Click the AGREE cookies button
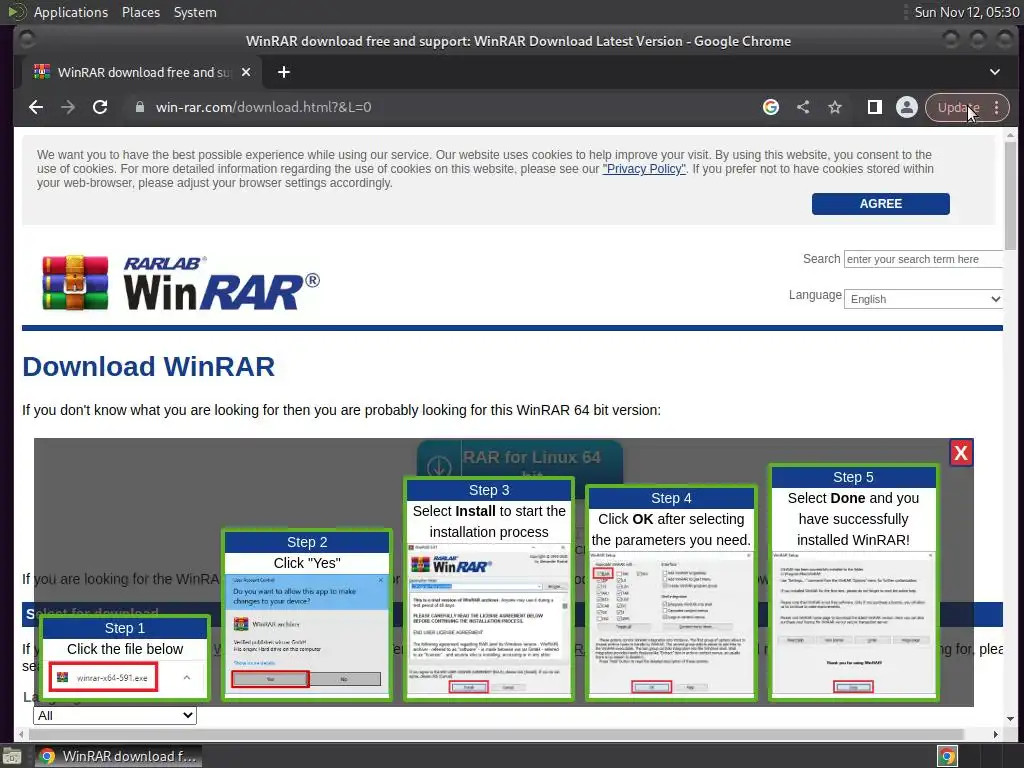The image size is (1024, 768). tap(880, 204)
